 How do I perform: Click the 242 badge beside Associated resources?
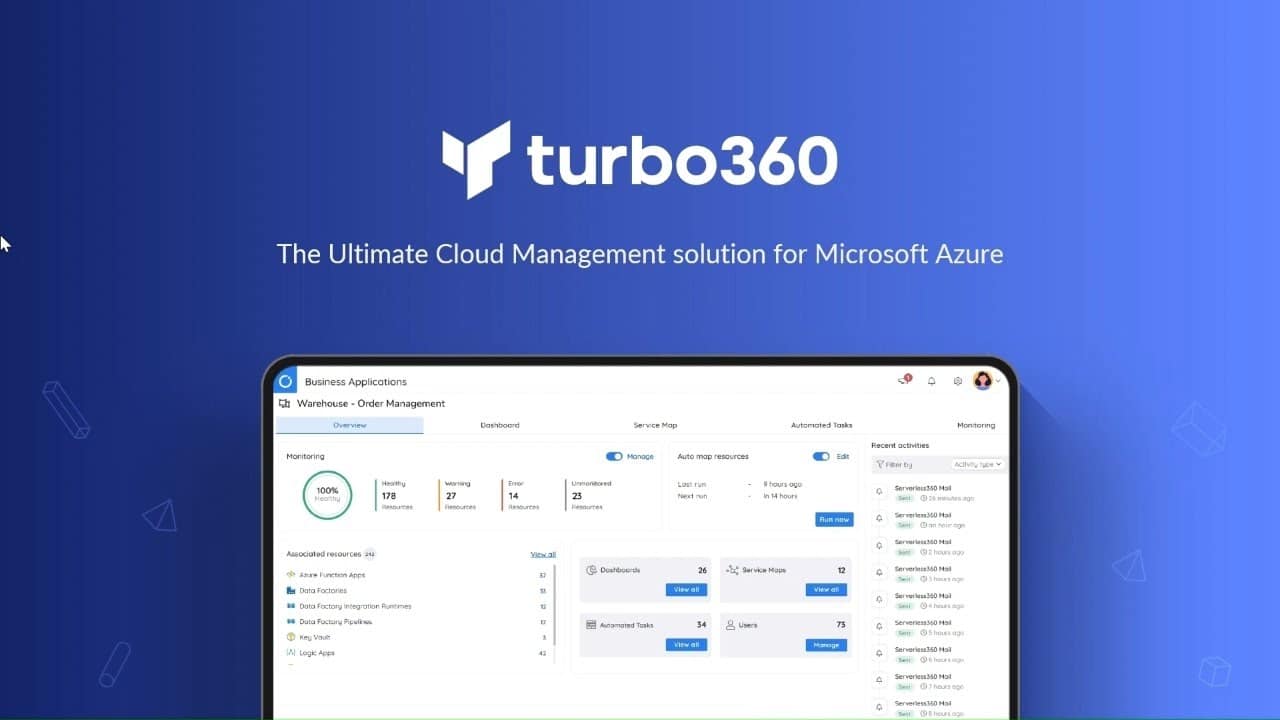click(369, 554)
